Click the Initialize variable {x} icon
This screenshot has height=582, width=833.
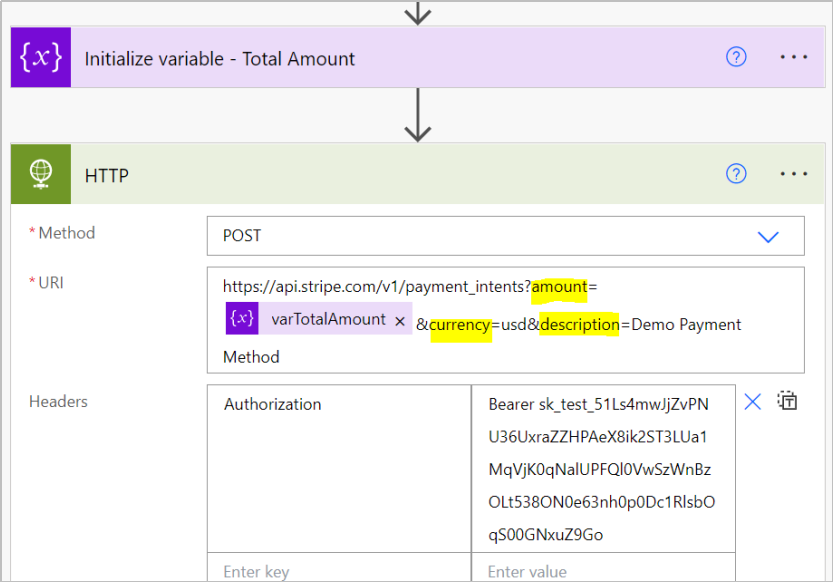tap(40, 57)
